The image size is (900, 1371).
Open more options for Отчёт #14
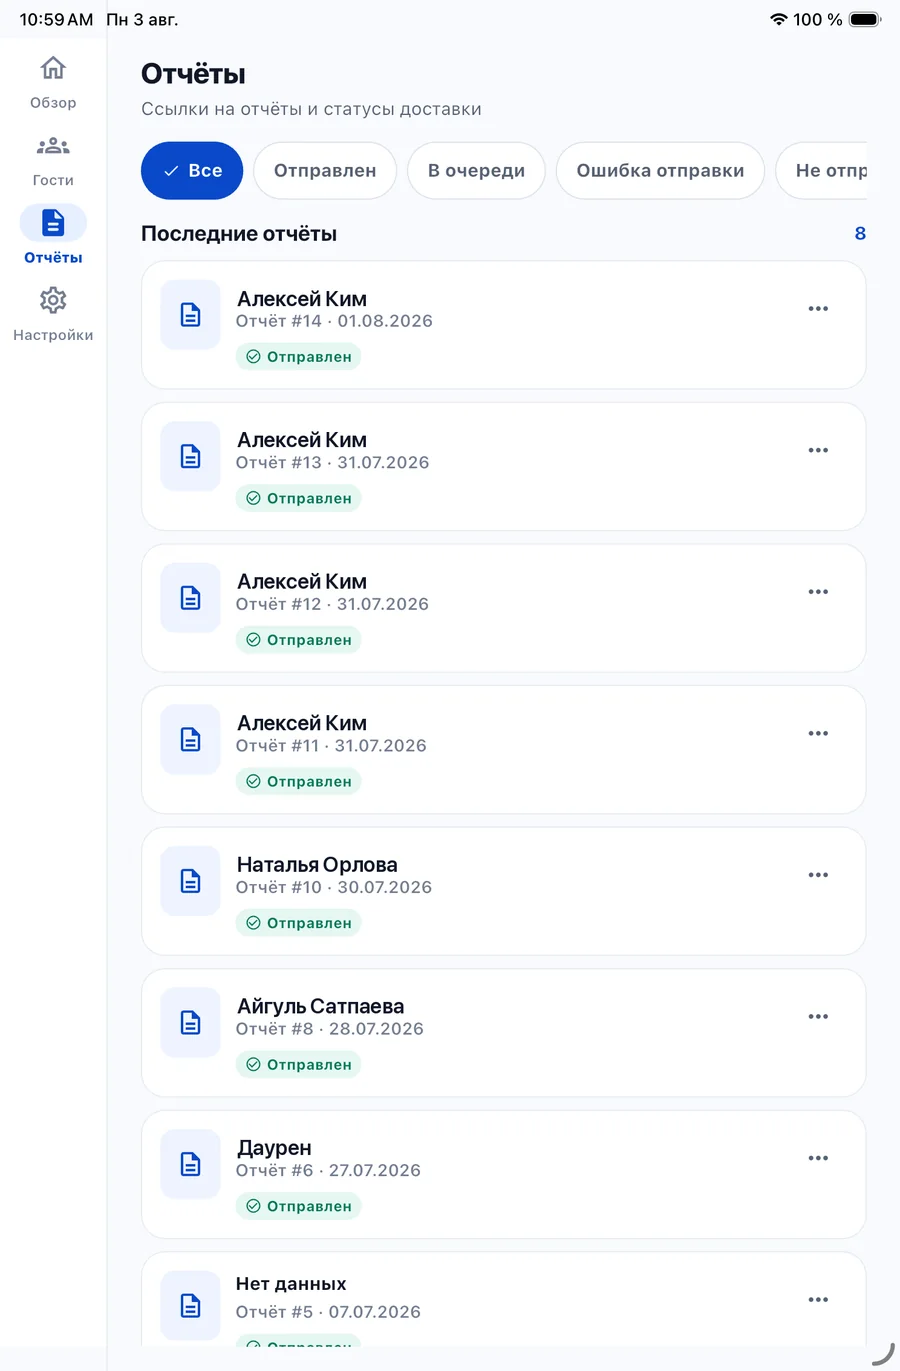click(x=818, y=309)
